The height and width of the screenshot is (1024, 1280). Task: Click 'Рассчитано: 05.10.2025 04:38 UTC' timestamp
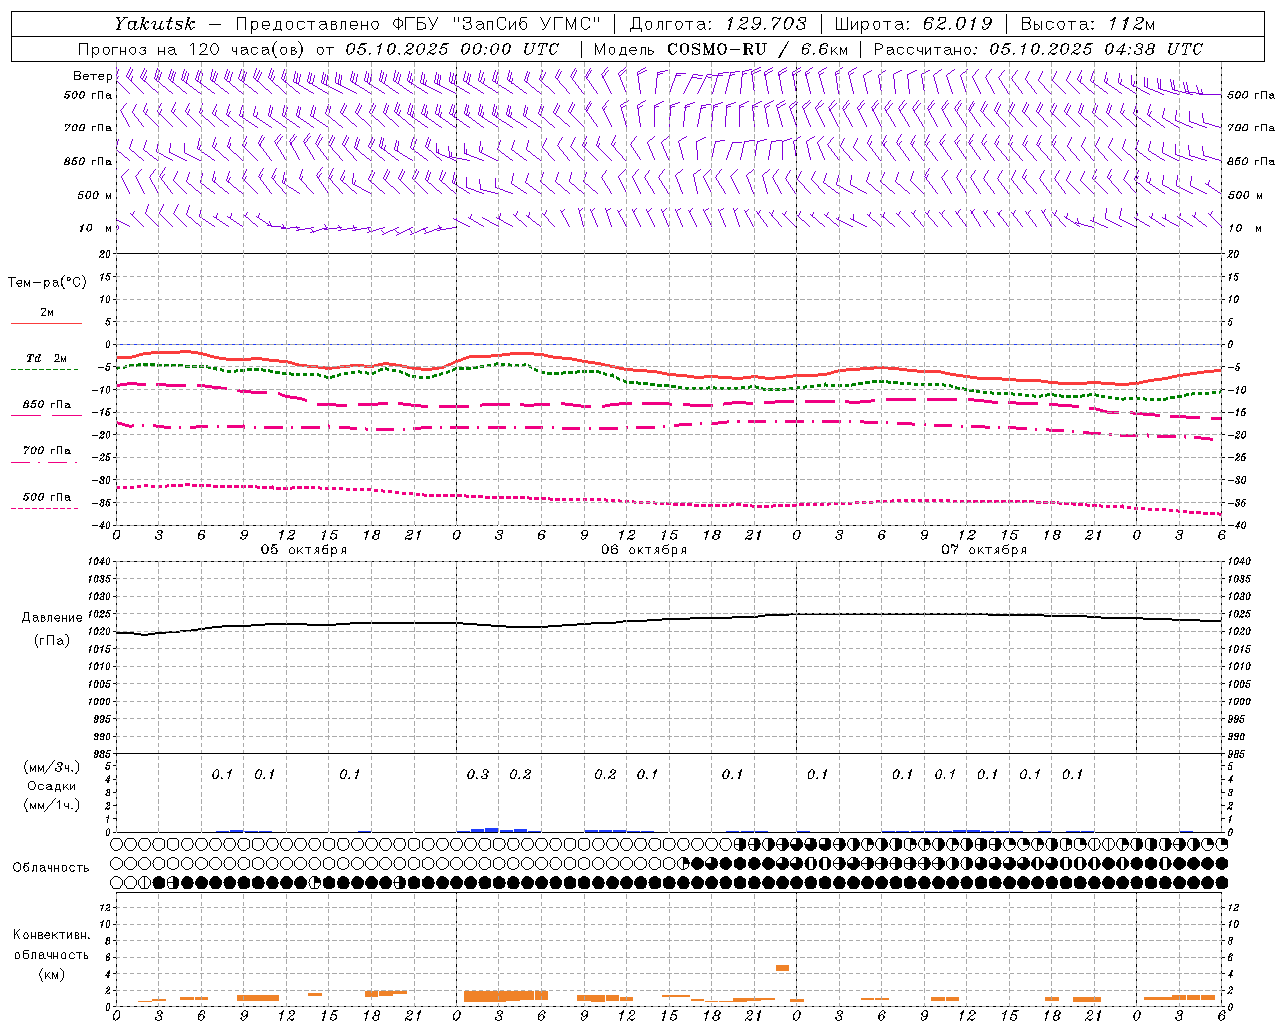pos(1038,49)
